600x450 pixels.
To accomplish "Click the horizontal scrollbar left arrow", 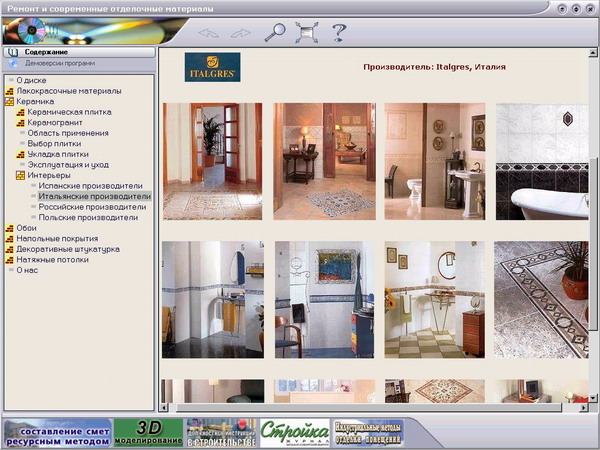I will point(164,408).
